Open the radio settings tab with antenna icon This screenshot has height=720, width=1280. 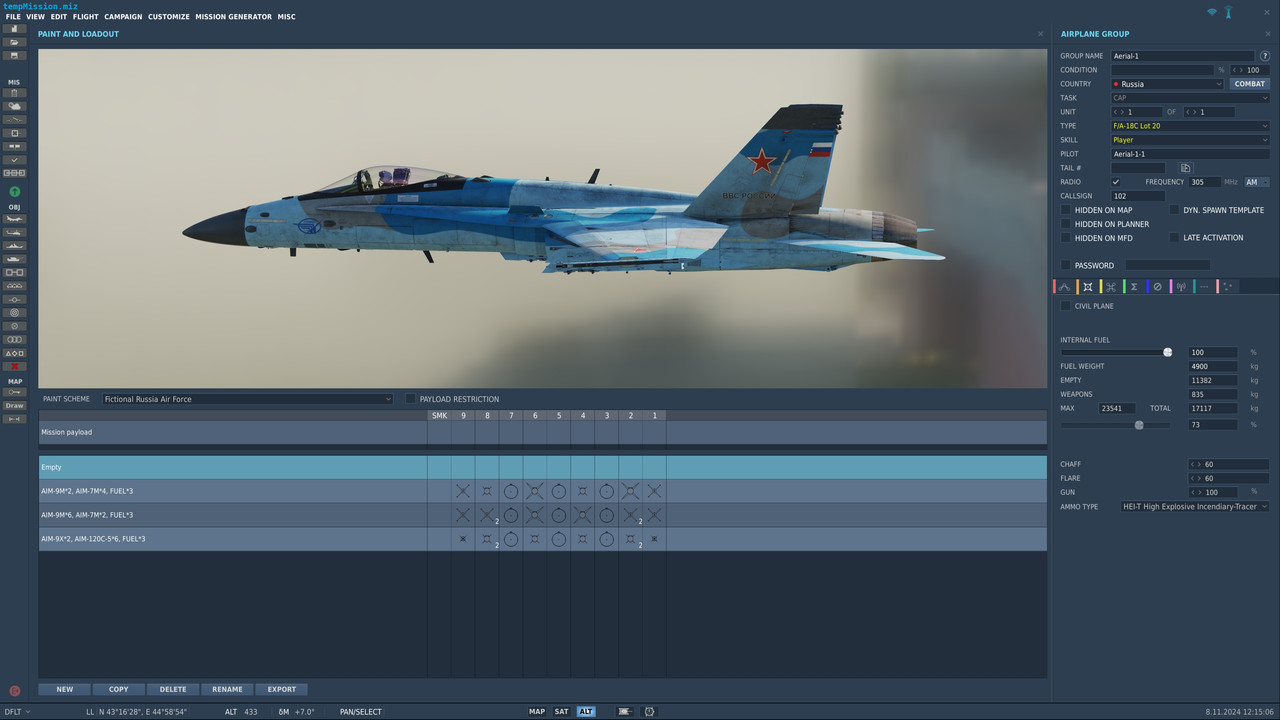[x=1181, y=286]
